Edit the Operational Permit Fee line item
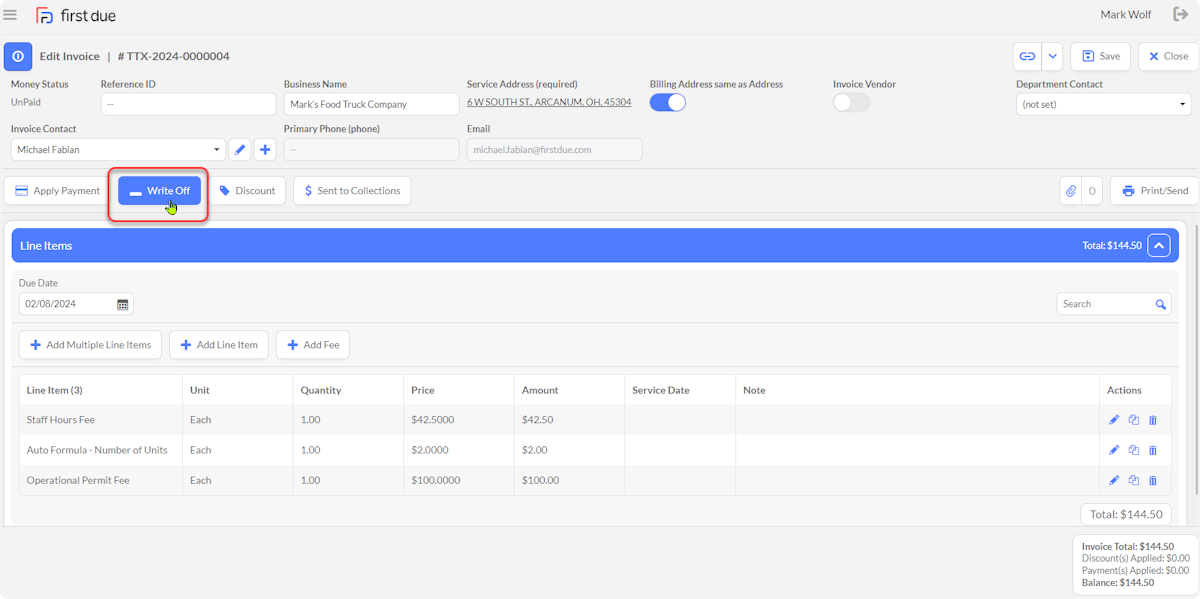Image resolution: width=1200 pixels, height=599 pixels. coord(1114,480)
